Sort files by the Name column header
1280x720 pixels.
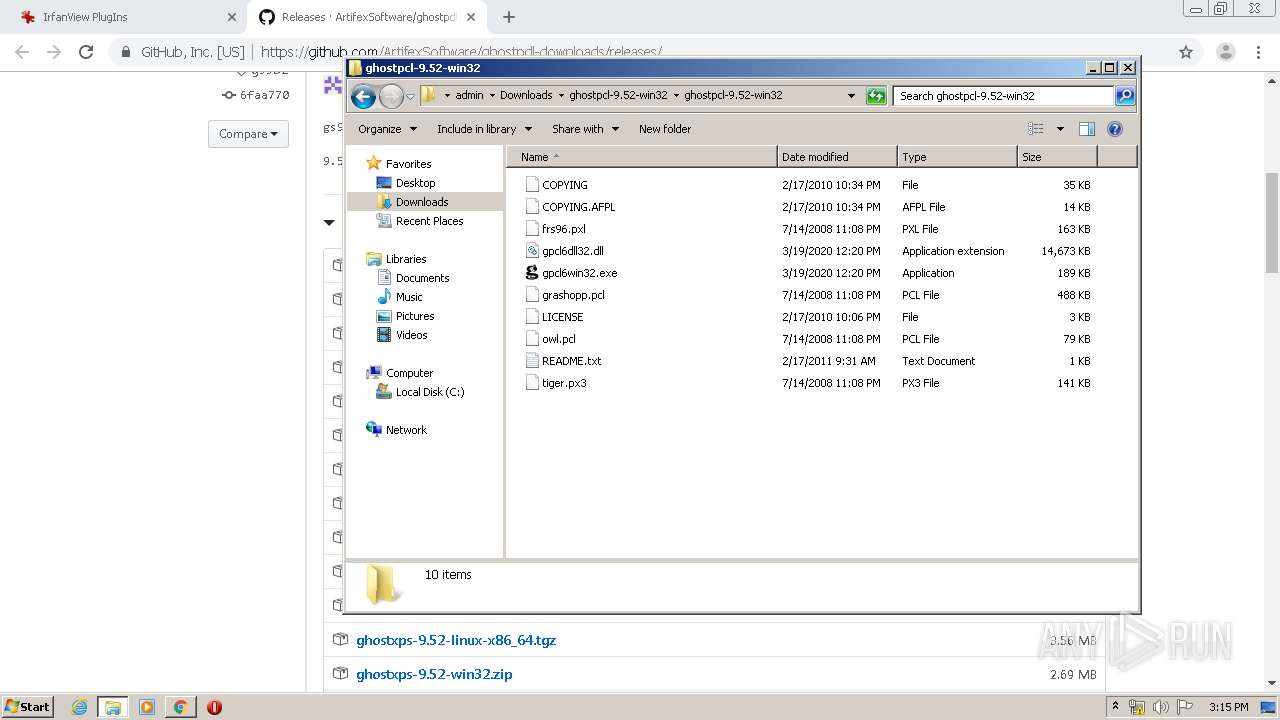641,157
